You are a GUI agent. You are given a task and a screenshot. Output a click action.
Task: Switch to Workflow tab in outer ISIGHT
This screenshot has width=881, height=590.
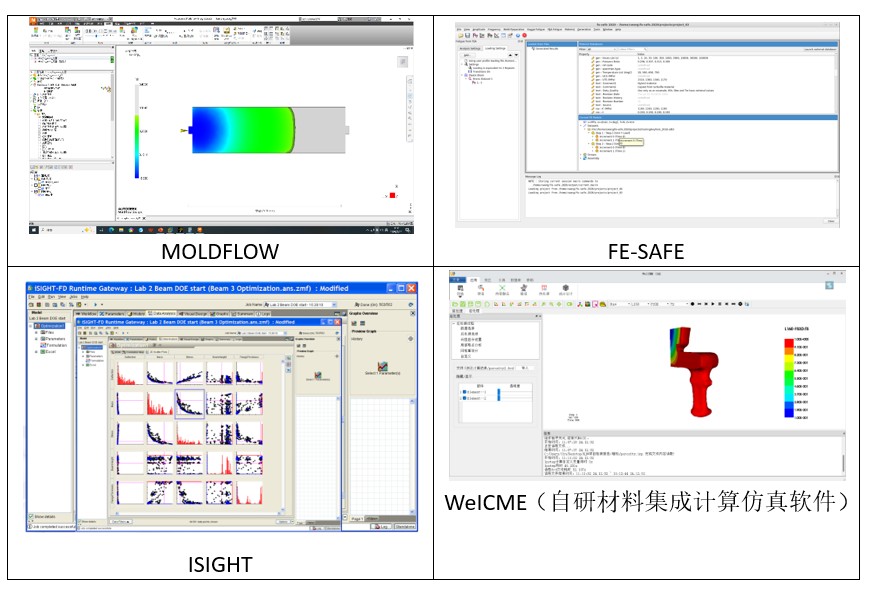point(85,314)
